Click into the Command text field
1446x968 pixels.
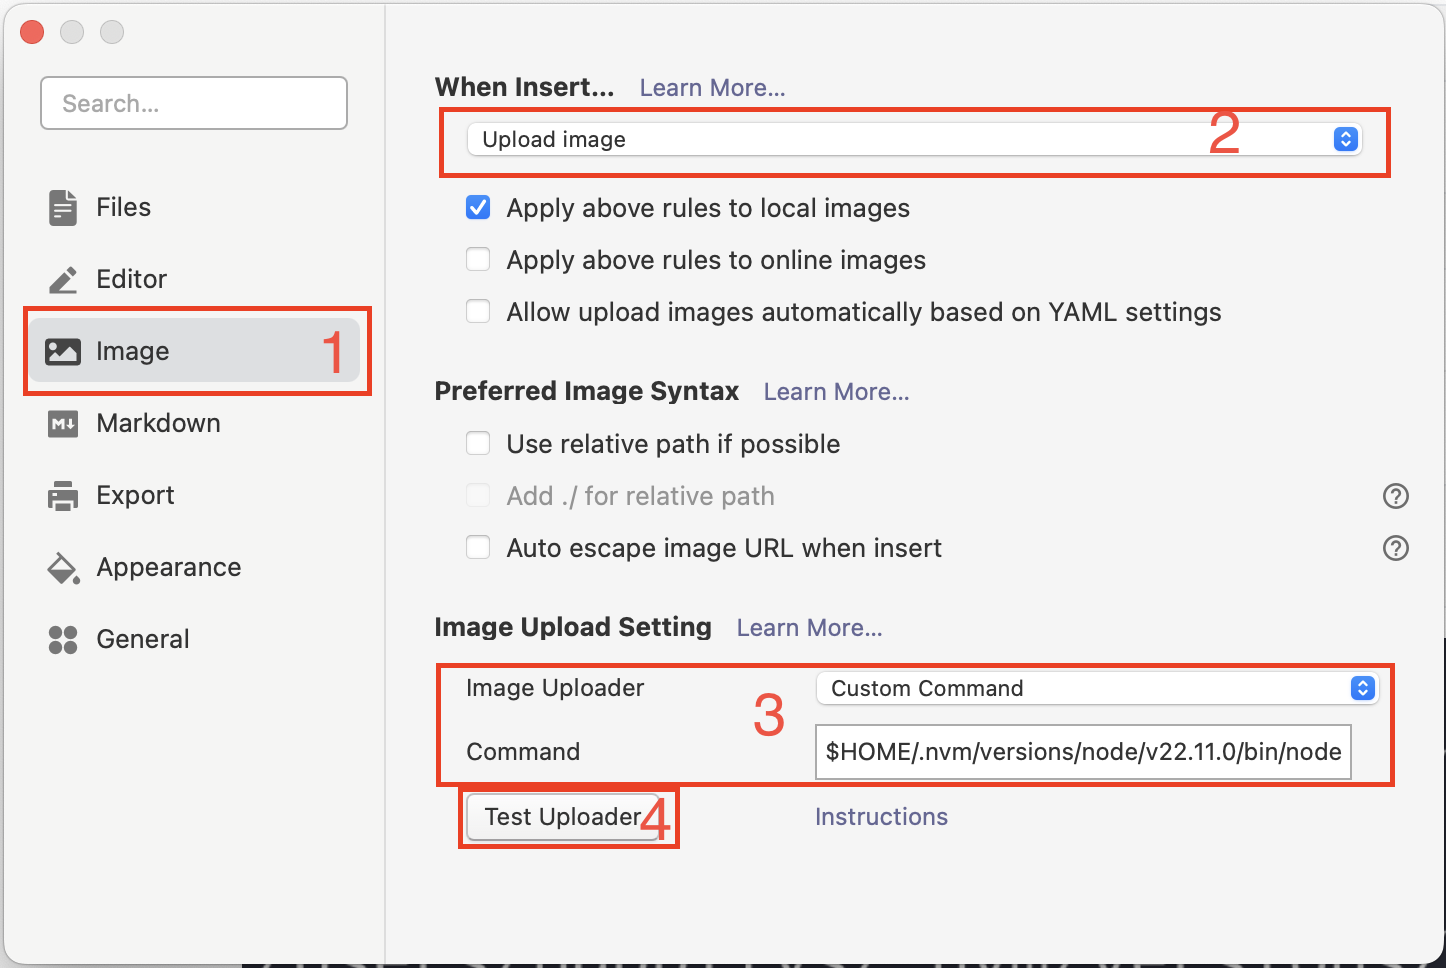pos(1083,752)
